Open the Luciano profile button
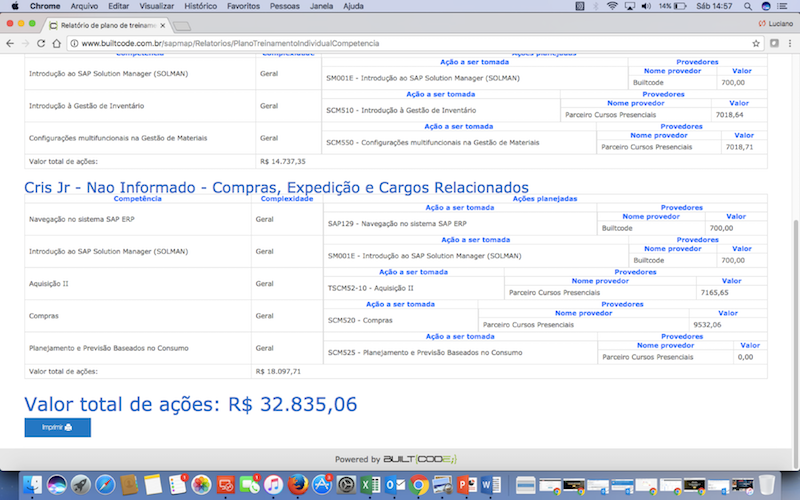The width and height of the screenshot is (800, 500). point(776,23)
